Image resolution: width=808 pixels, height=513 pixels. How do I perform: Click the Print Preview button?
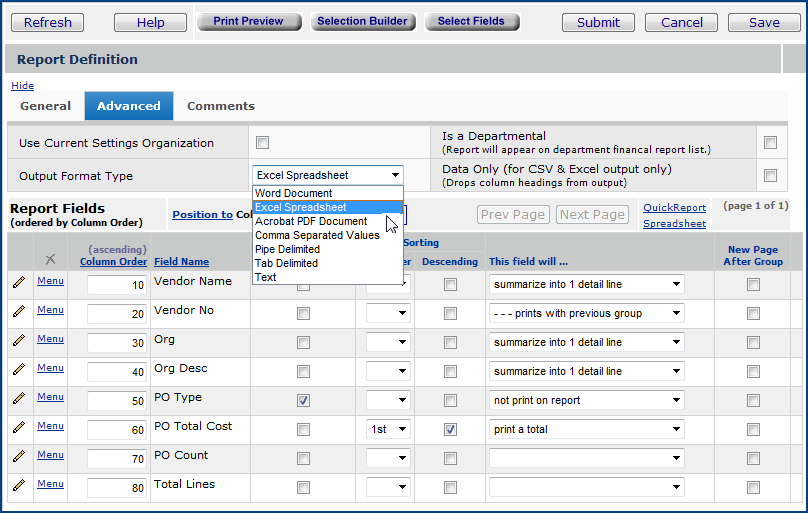pos(248,21)
